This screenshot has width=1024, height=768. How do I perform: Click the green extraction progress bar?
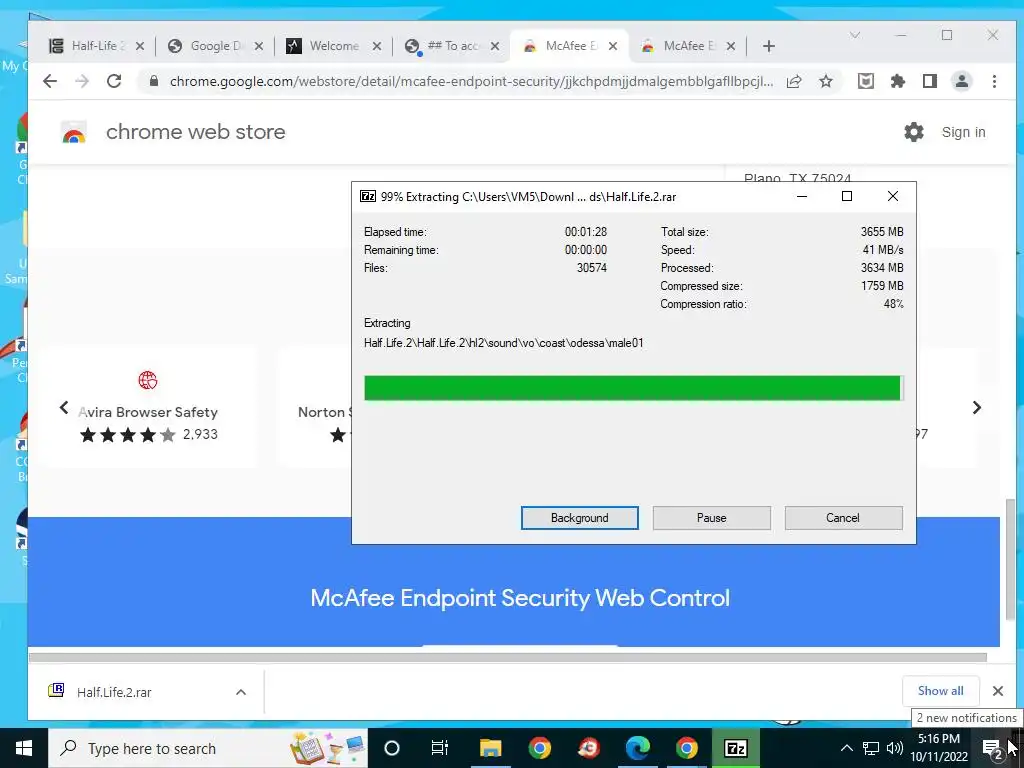632,388
